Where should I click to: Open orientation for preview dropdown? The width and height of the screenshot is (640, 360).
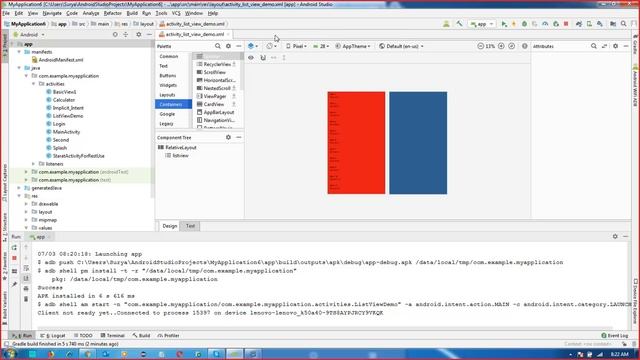[x=271, y=46]
